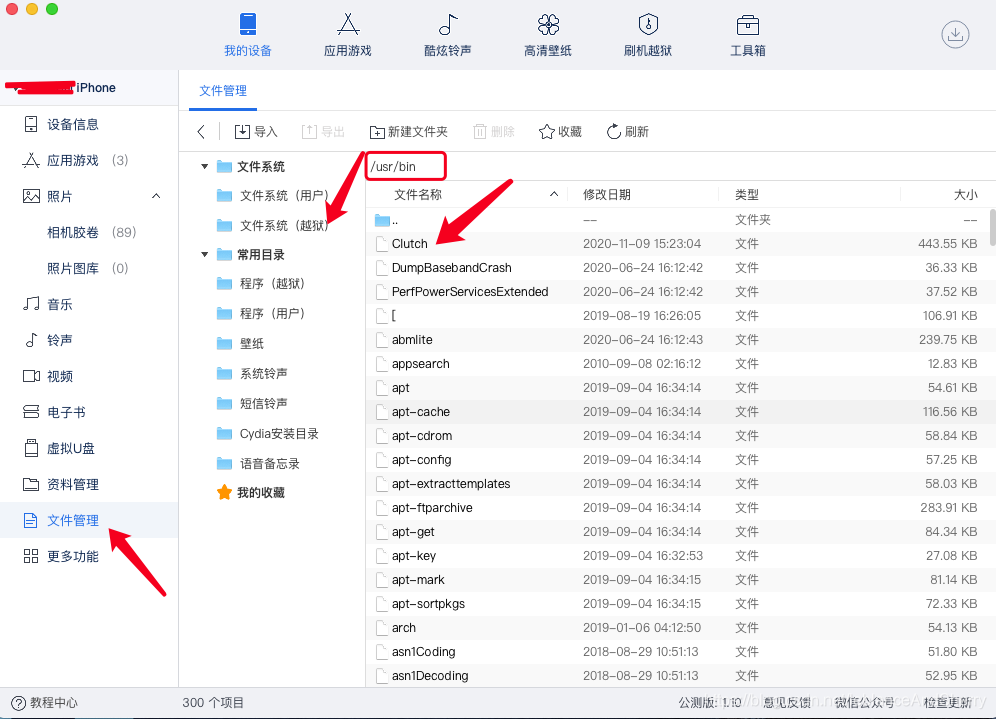Click the /usr/bin path input field

click(x=405, y=165)
